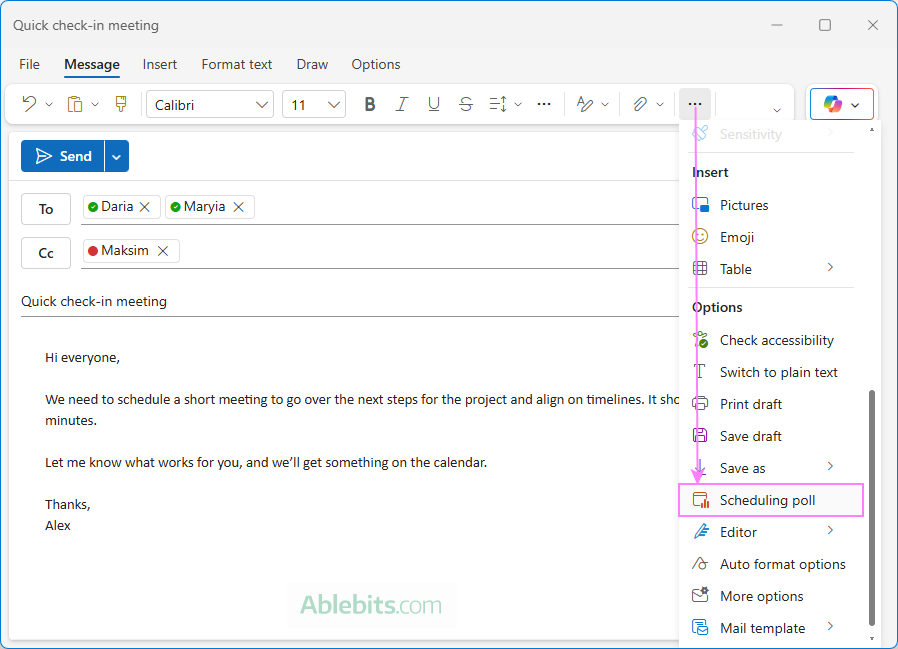The height and width of the screenshot is (649, 898).
Task: Run Check accessibility on the draft
Action: (x=776, y=340)
